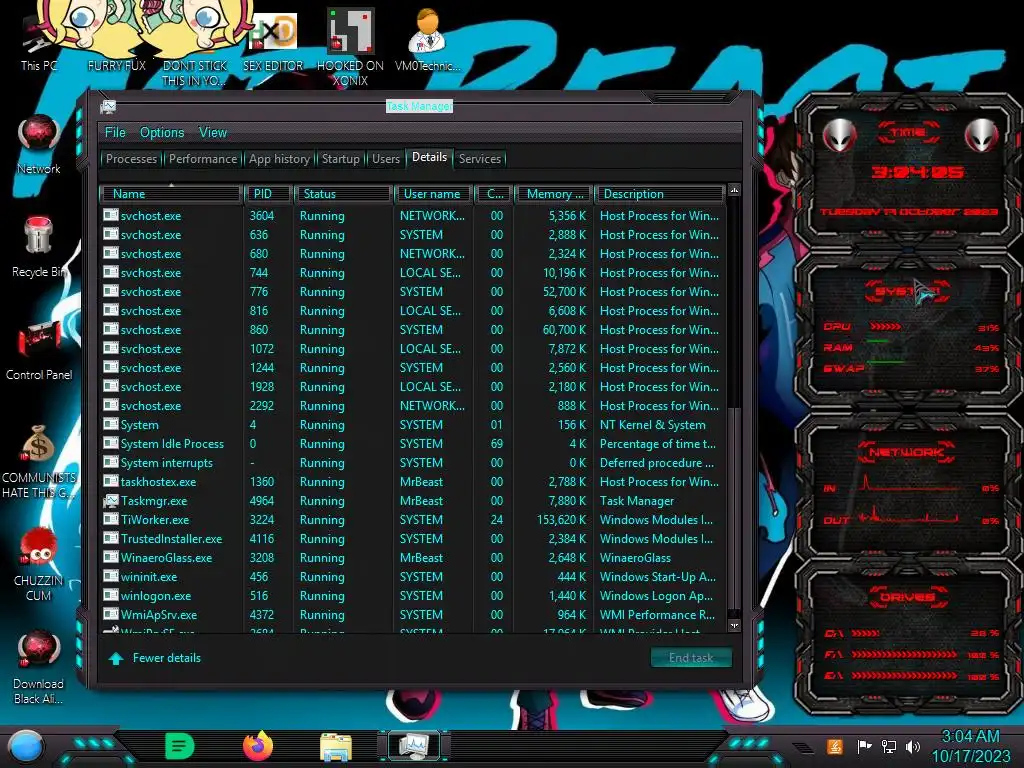Launch Firefox from the taskbar
1024x768 pixels.
point(258,746)
